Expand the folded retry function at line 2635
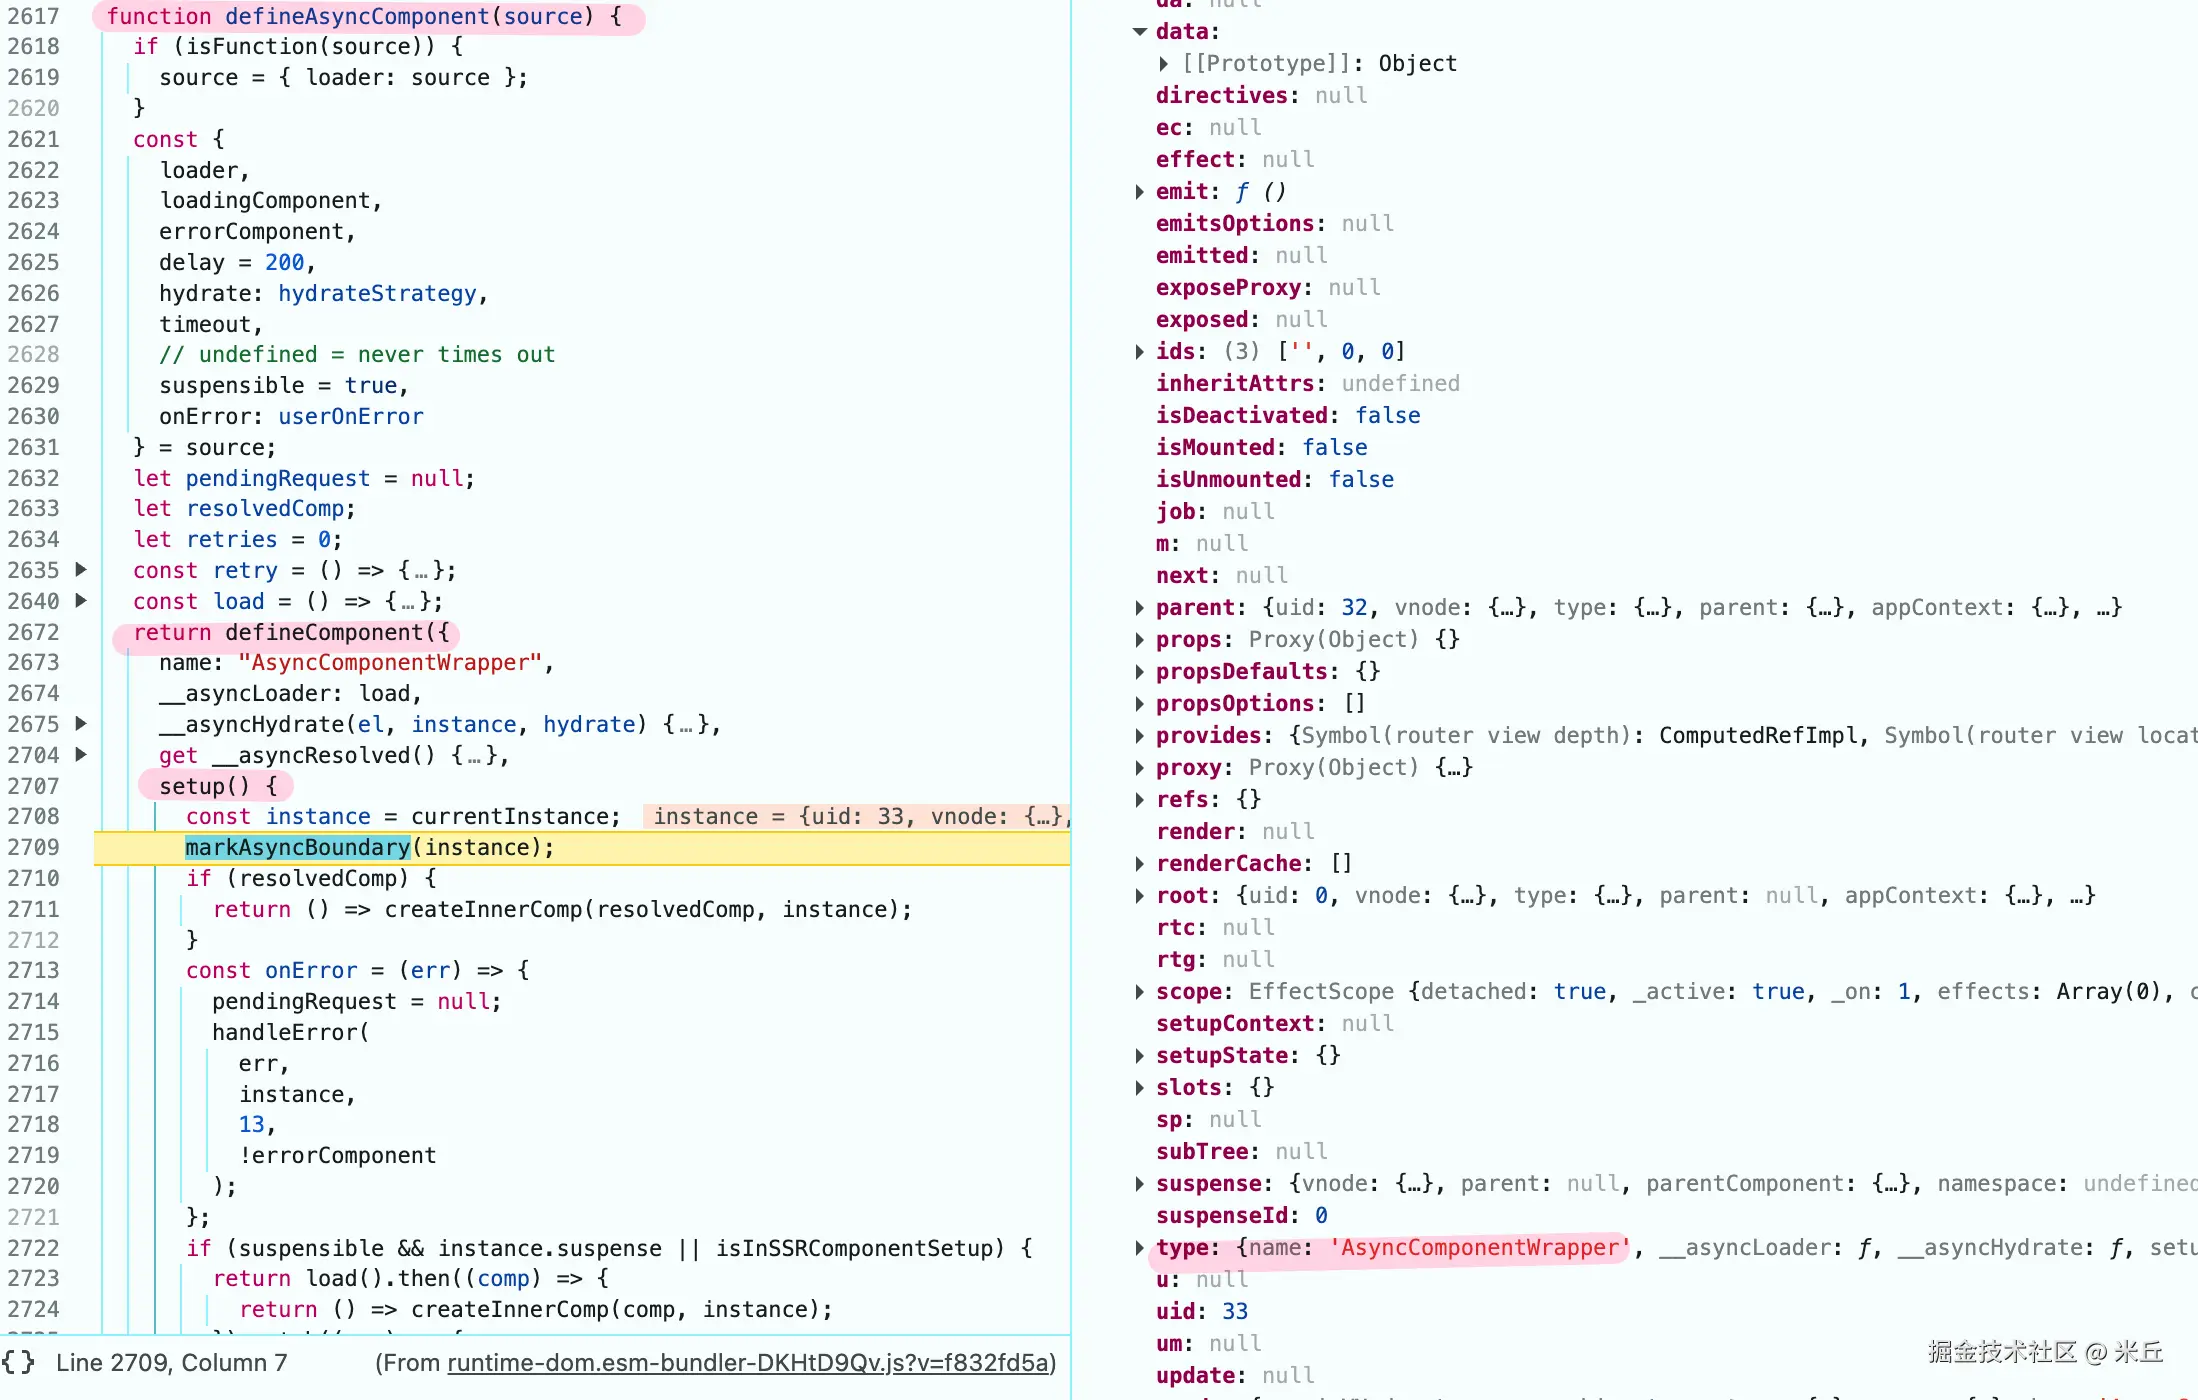 pyautogui.click(x=81, y=569)
